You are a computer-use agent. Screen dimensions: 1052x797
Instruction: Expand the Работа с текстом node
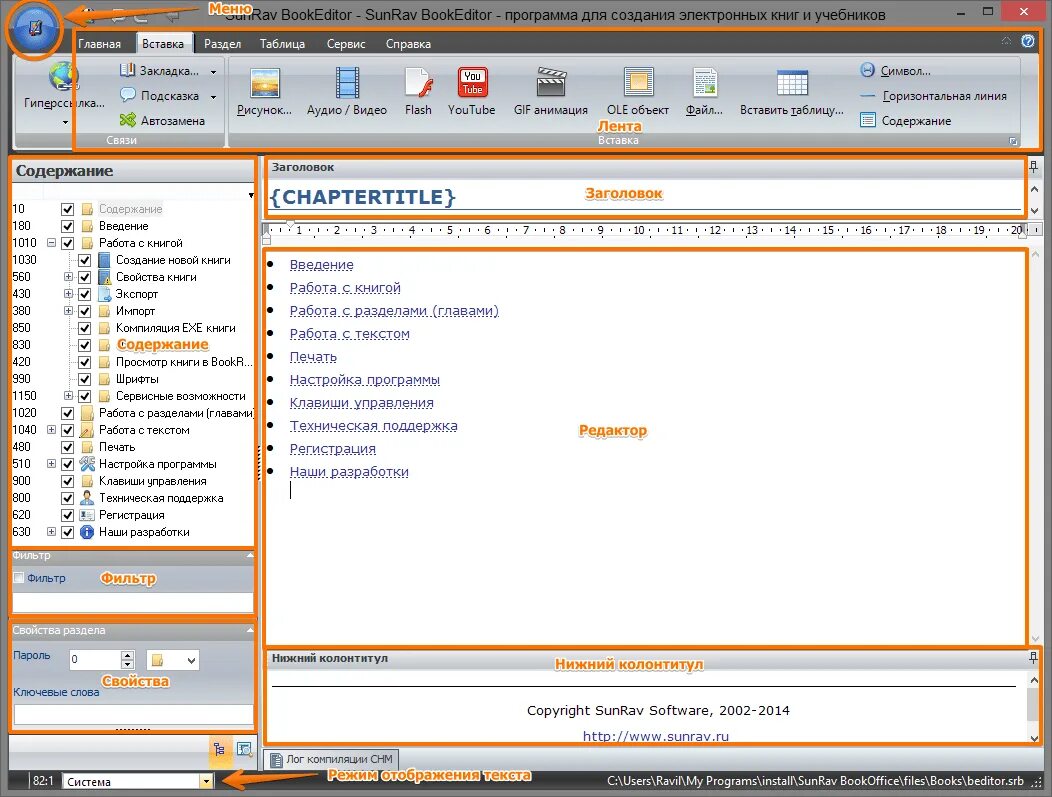51,430
